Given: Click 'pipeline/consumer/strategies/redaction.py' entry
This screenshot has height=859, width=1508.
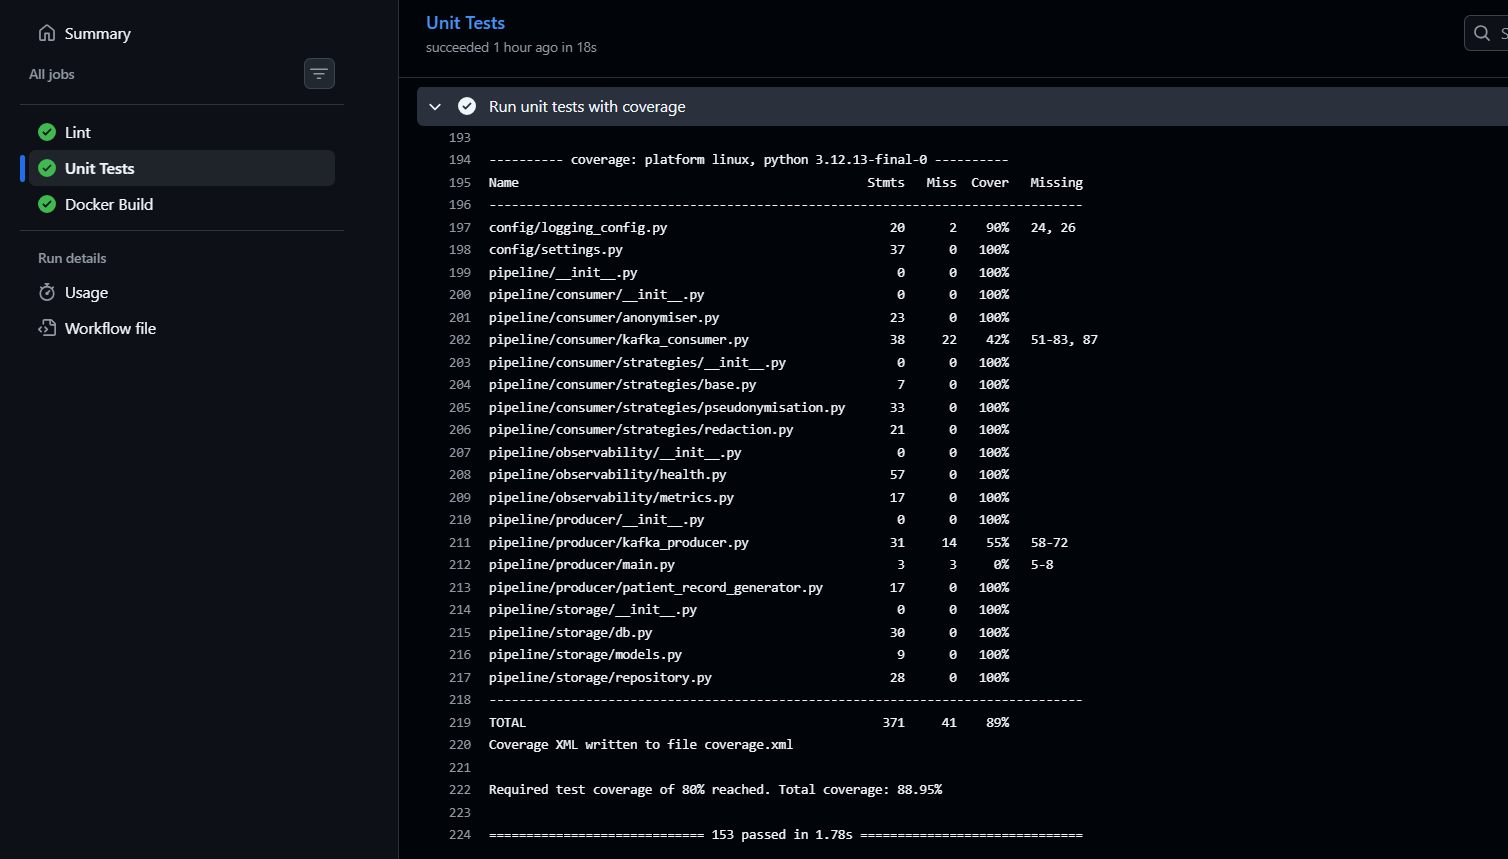Looking at the screenshot, I should [641, 430].
